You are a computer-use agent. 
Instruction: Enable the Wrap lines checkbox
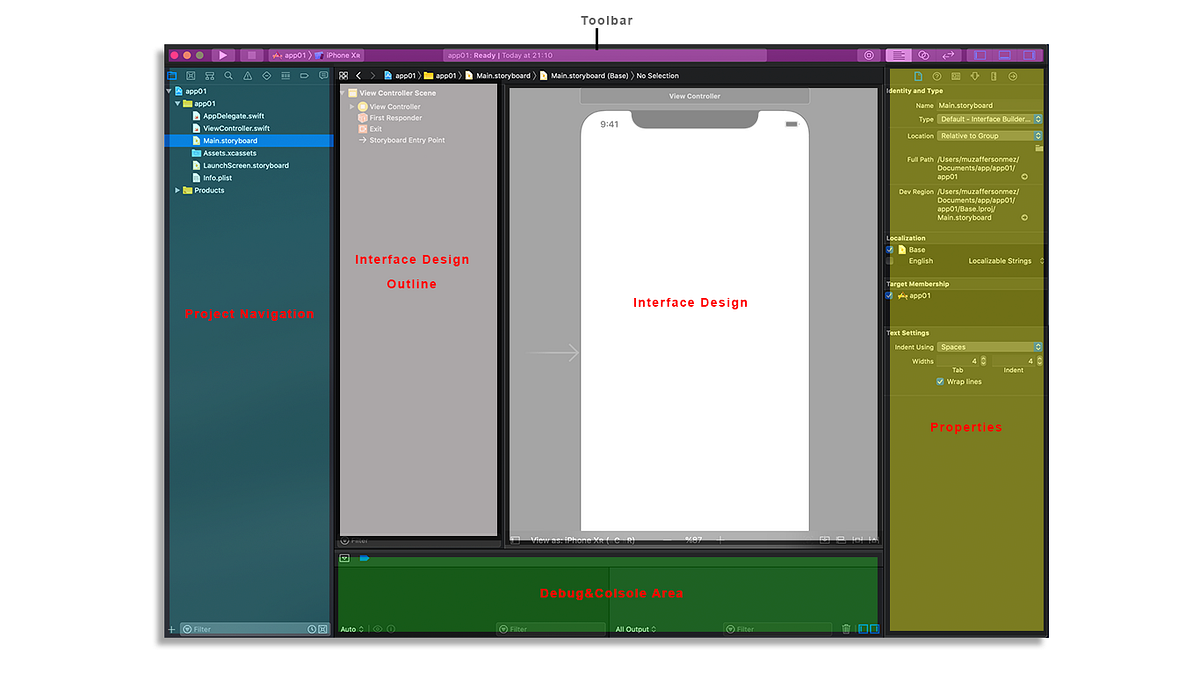939,381
